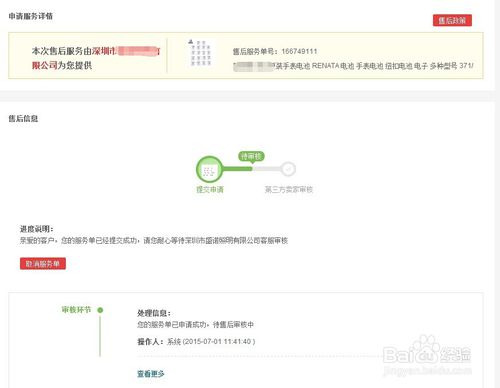
Task: Click the RENATA watch battery product title
Action: tap(353, 66)
